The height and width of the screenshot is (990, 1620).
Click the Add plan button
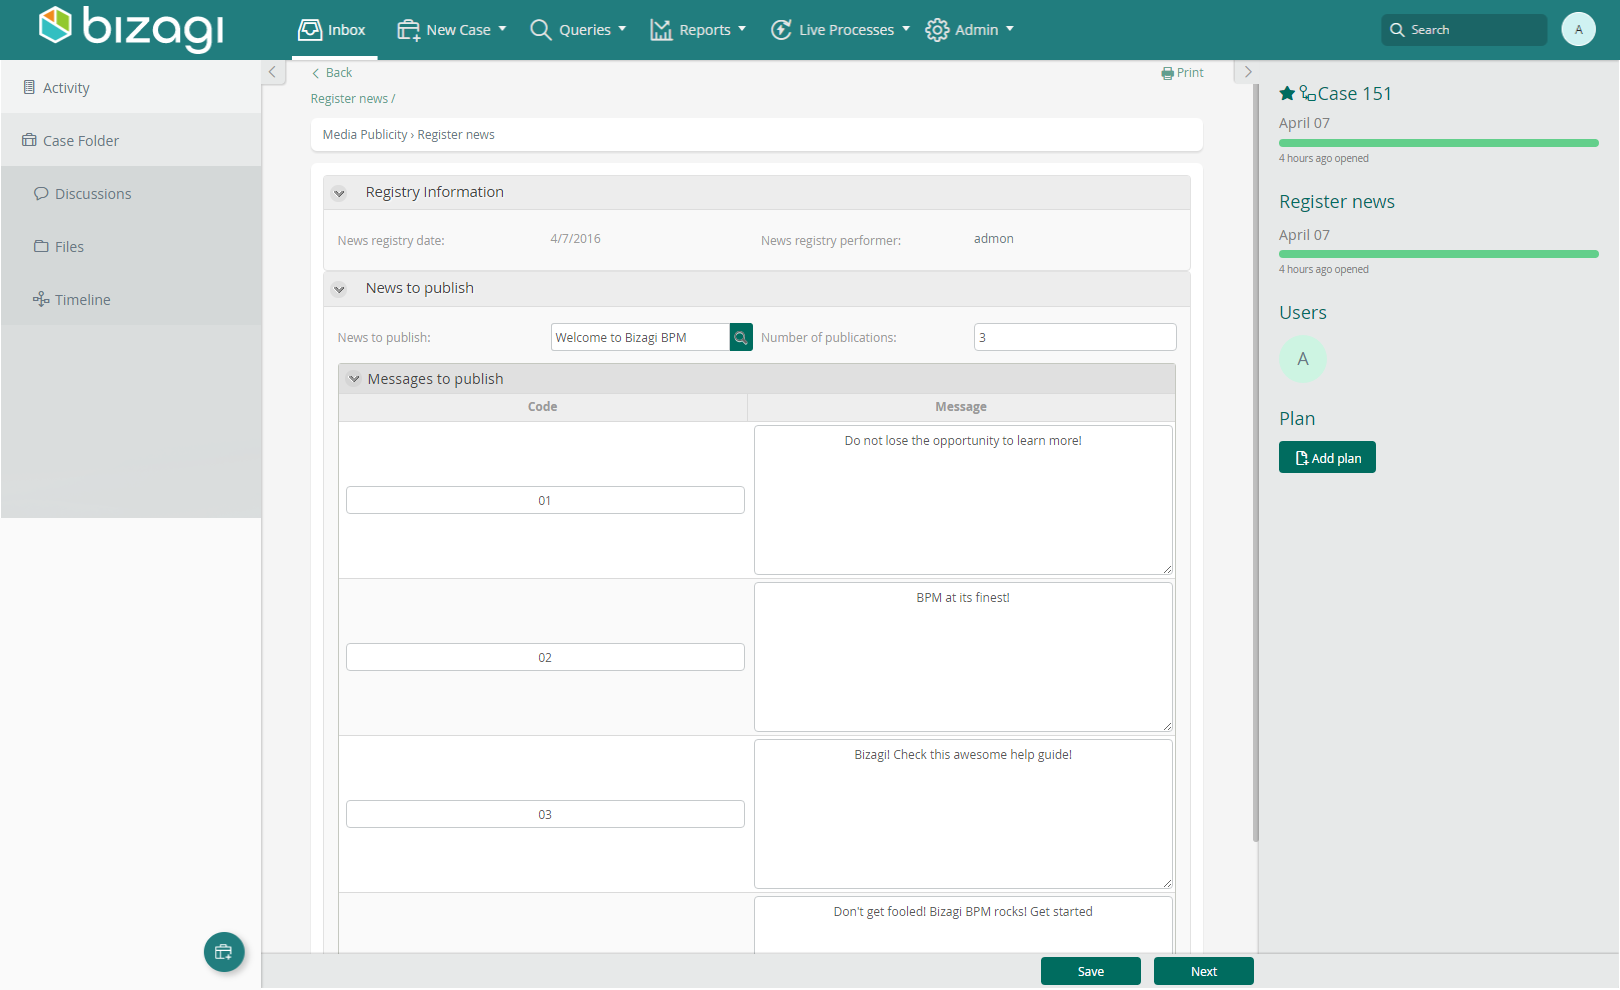[1327, 457]
